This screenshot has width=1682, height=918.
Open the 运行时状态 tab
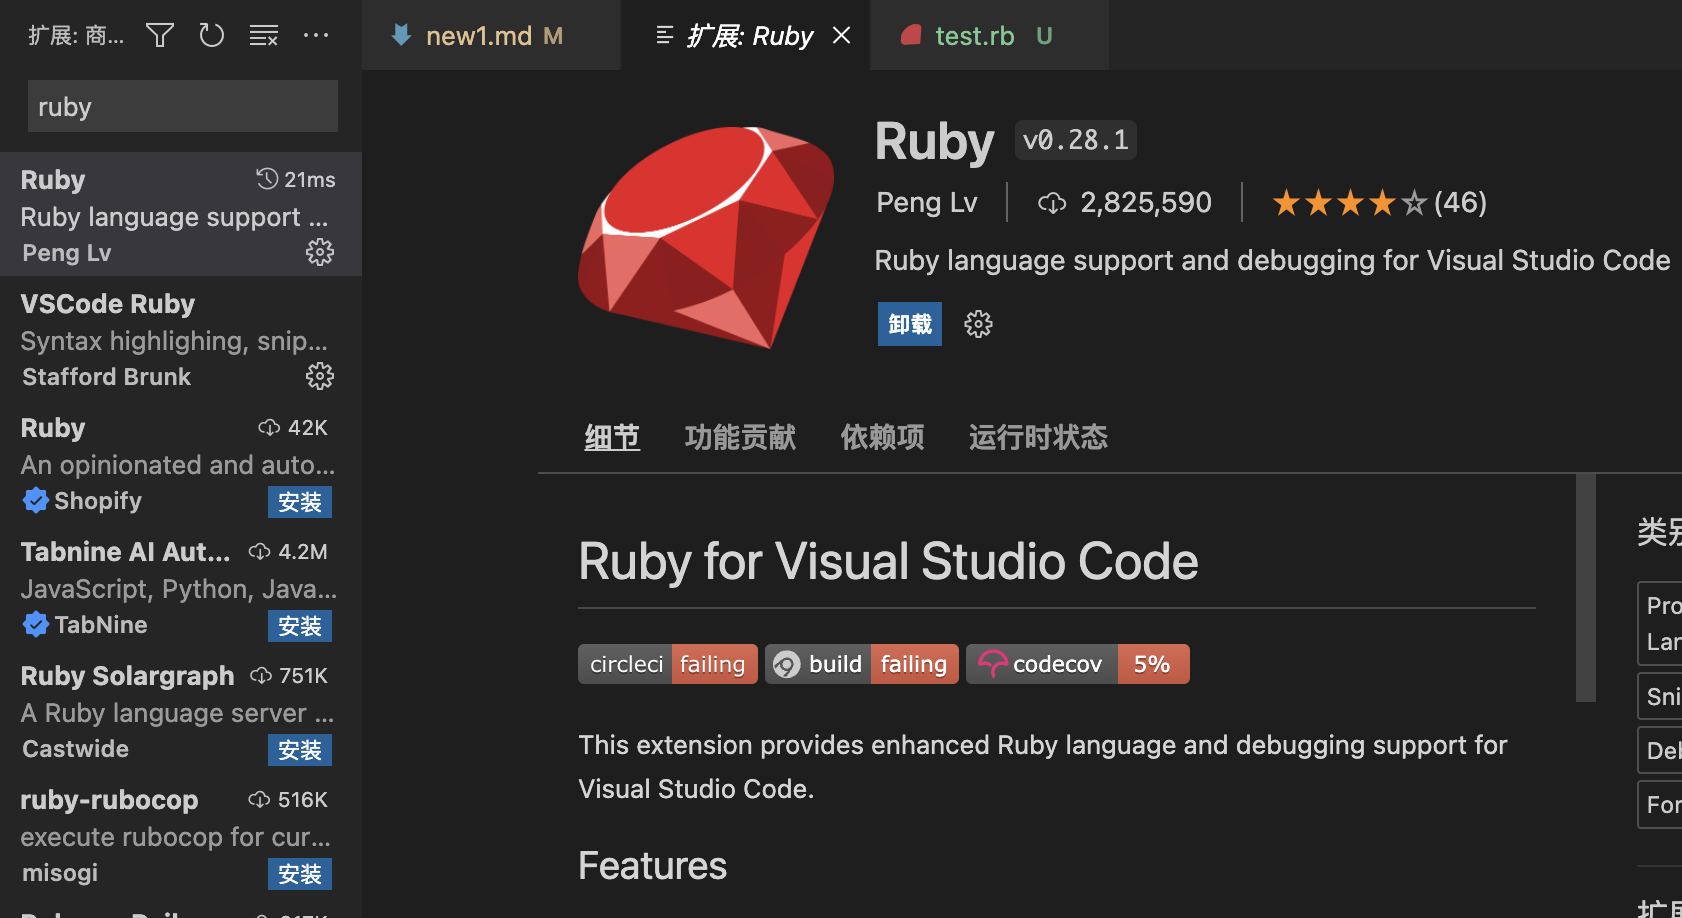tap(1038, 437)
